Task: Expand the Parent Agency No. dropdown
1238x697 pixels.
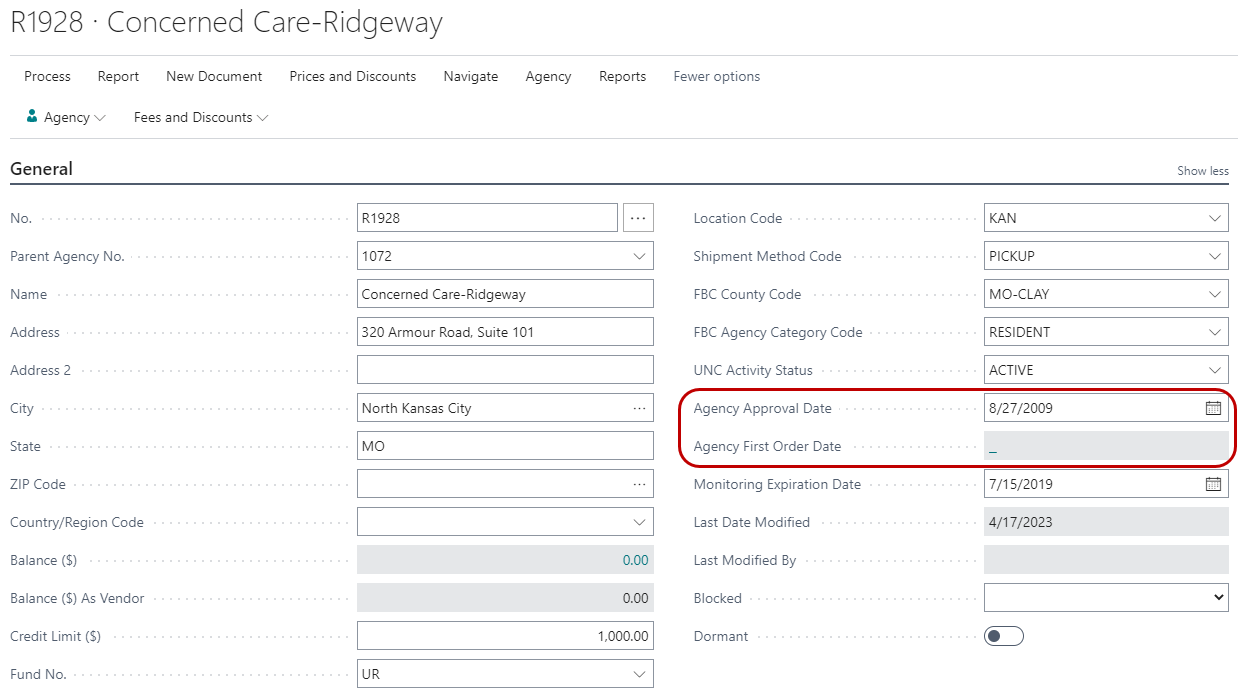Action: (639, 256)
